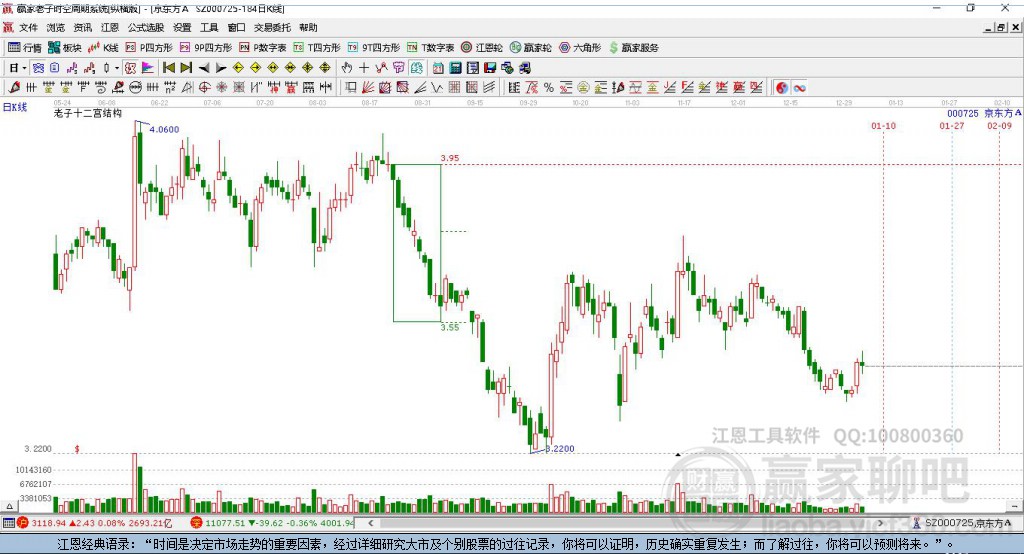Click SZ000725,京东方A in status bar
Image resolution: width=1024 pixels, height=554 pixels.
tap(968, 523)
